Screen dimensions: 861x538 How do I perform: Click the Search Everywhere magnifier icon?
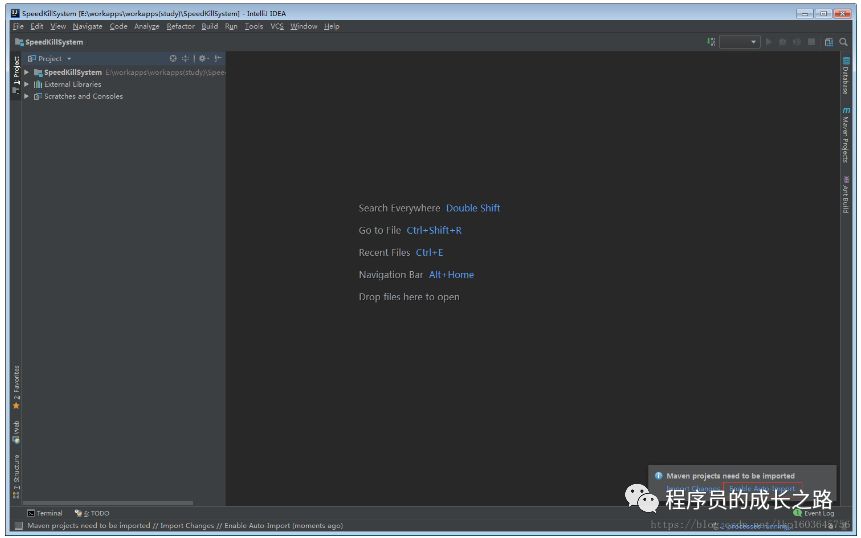pyautogui.click(x=843, y=42)
